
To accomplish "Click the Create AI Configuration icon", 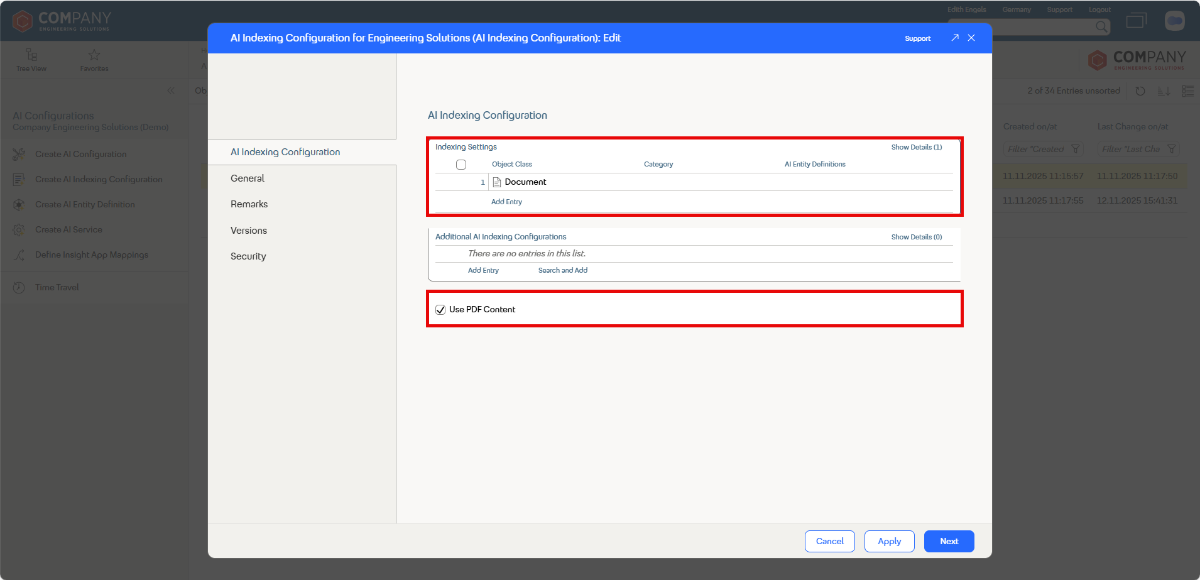I will tap(19, 154).
